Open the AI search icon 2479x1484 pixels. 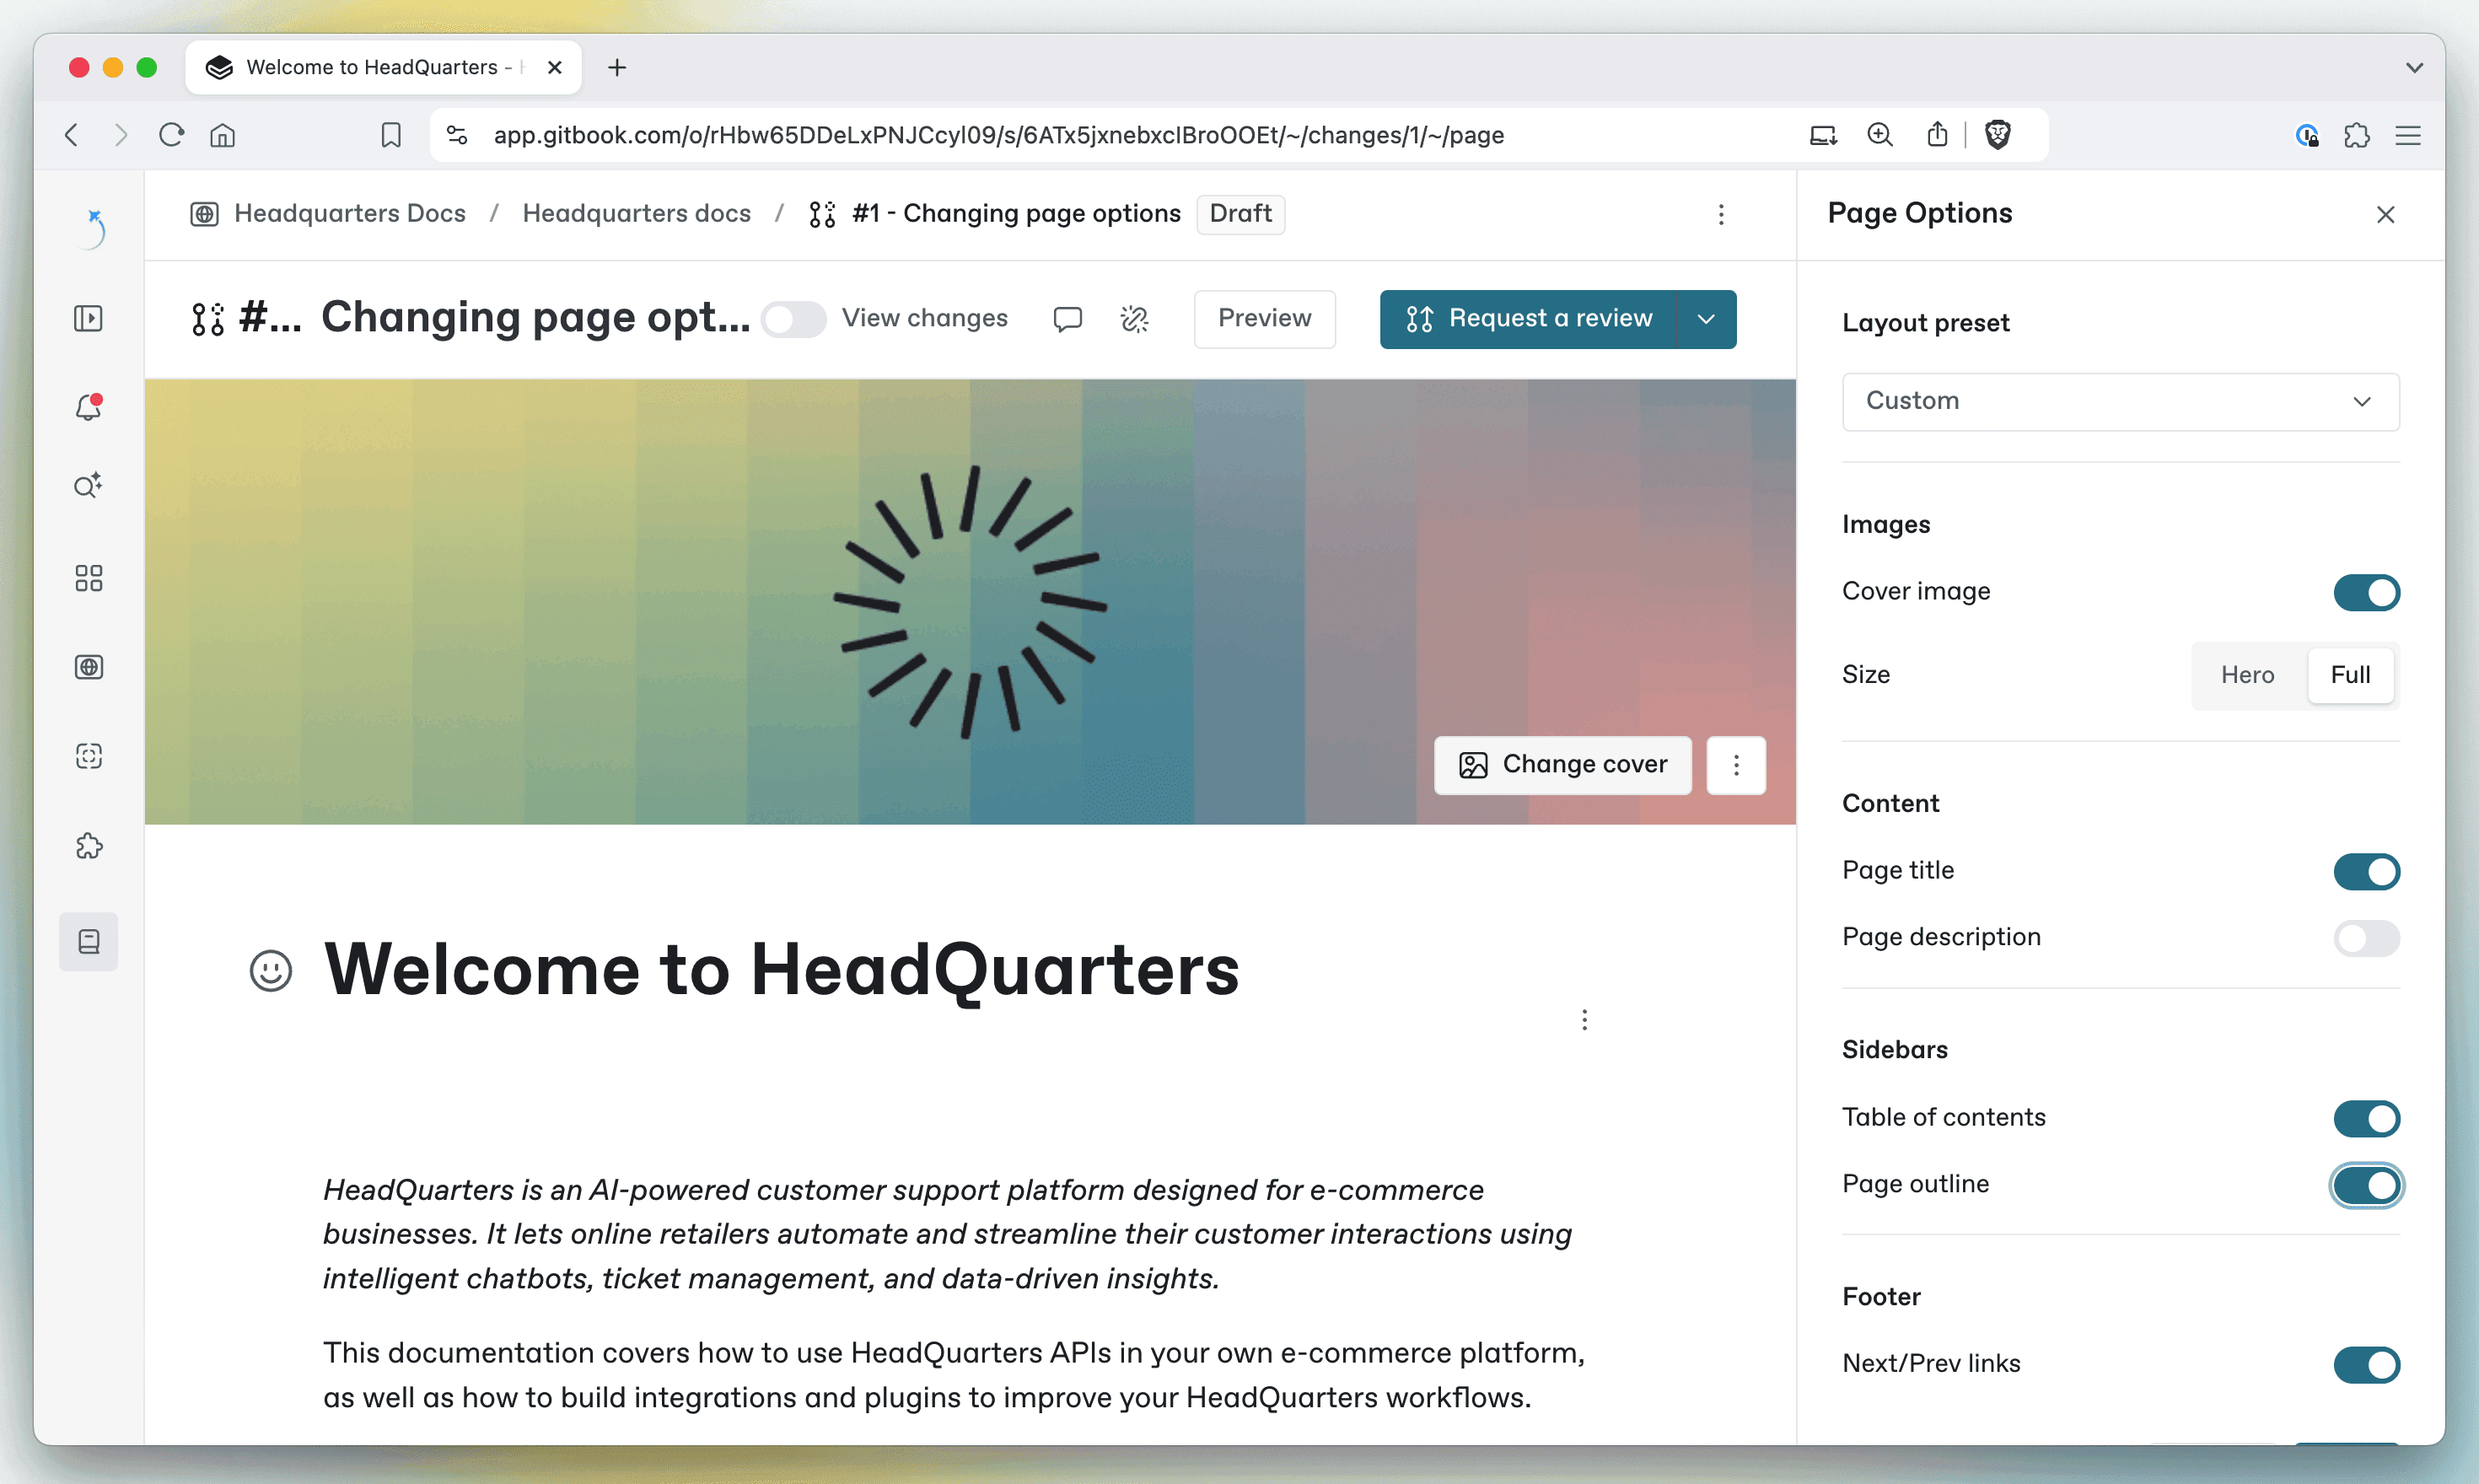point(89,486)
